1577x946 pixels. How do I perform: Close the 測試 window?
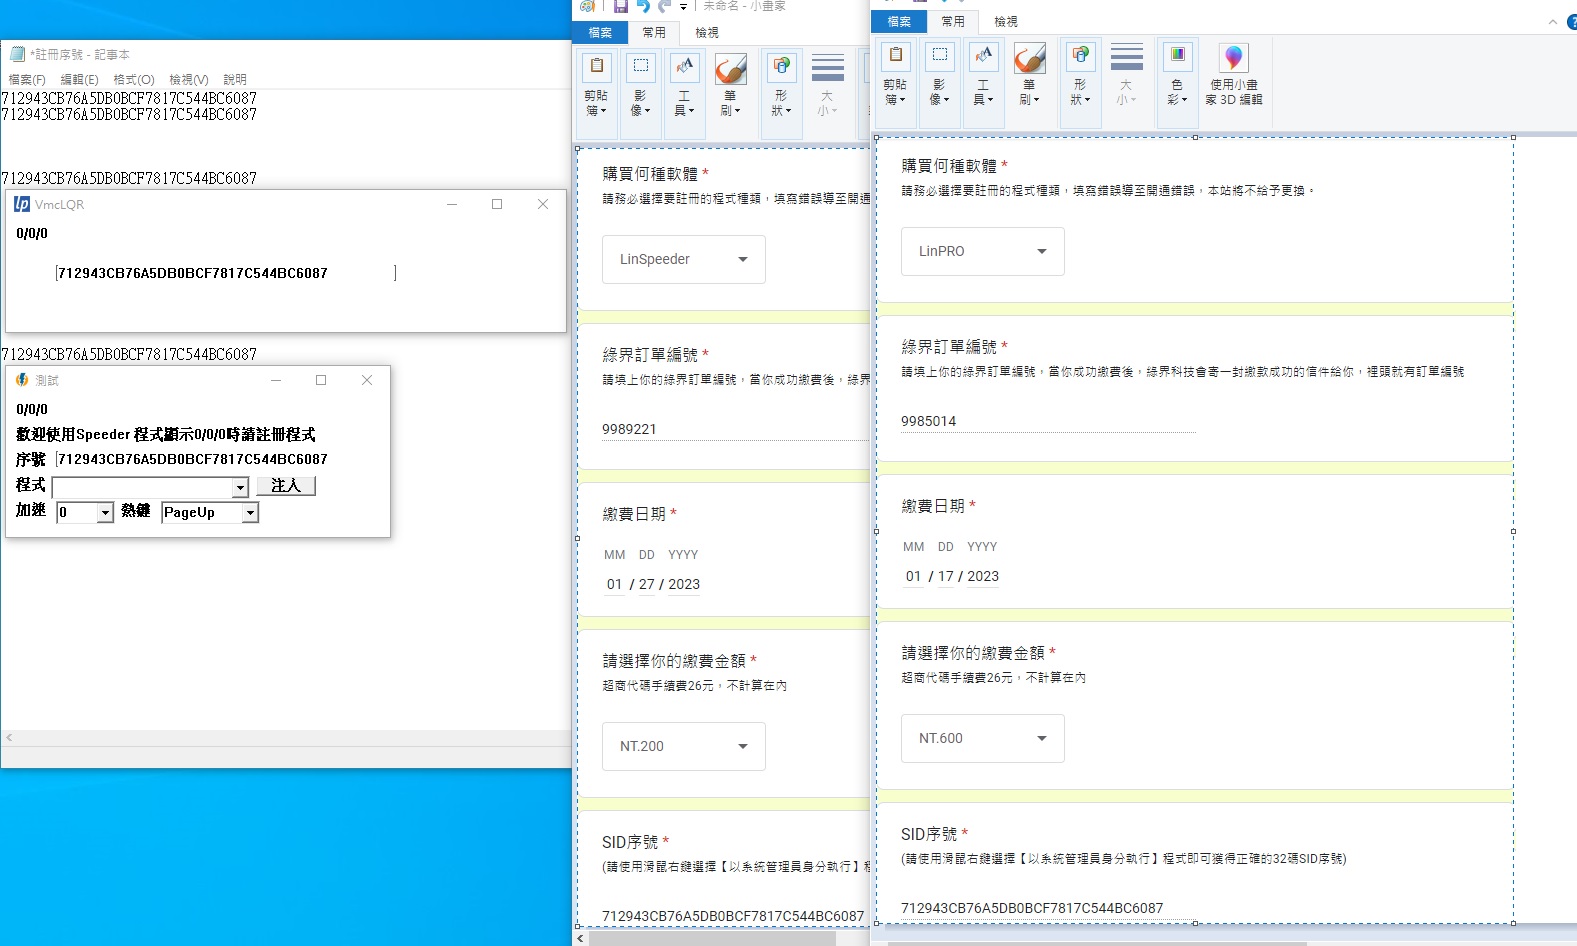(x=367, y=380)
